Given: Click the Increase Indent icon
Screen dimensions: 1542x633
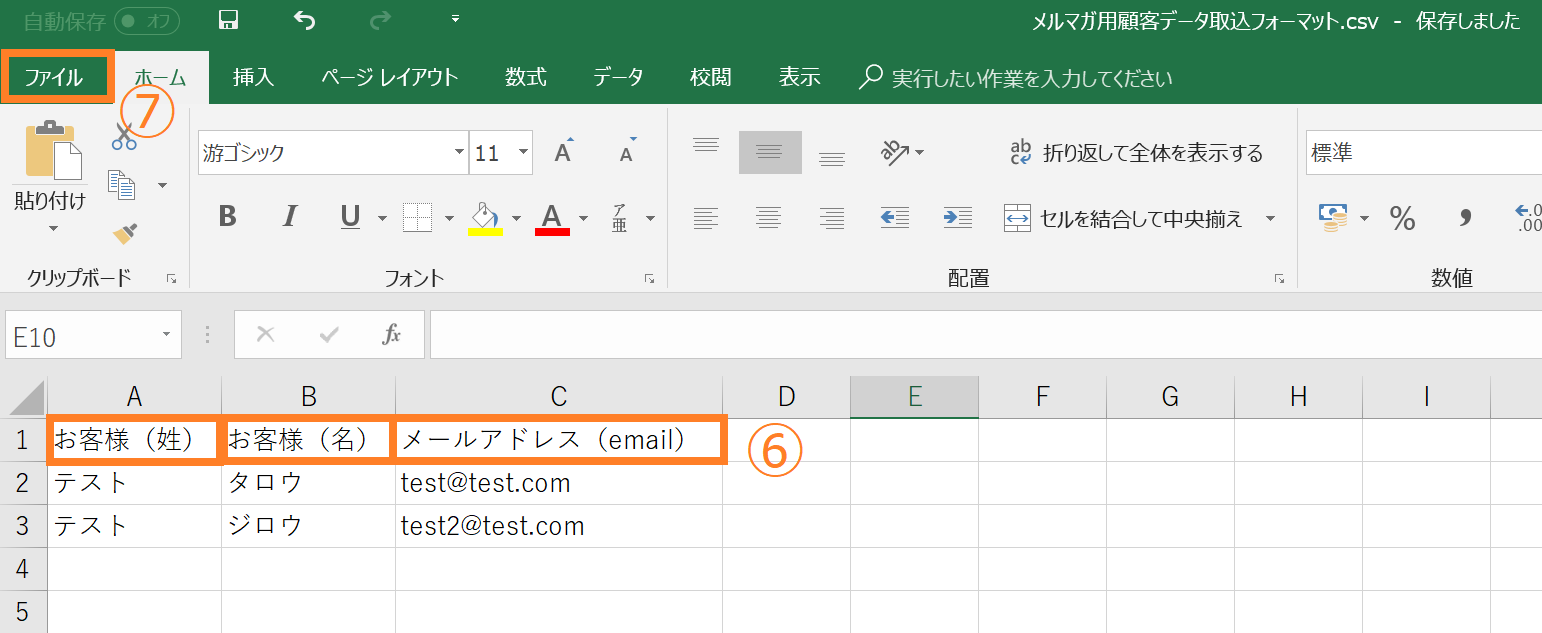Looking at the screenshot, I should 957,217.
